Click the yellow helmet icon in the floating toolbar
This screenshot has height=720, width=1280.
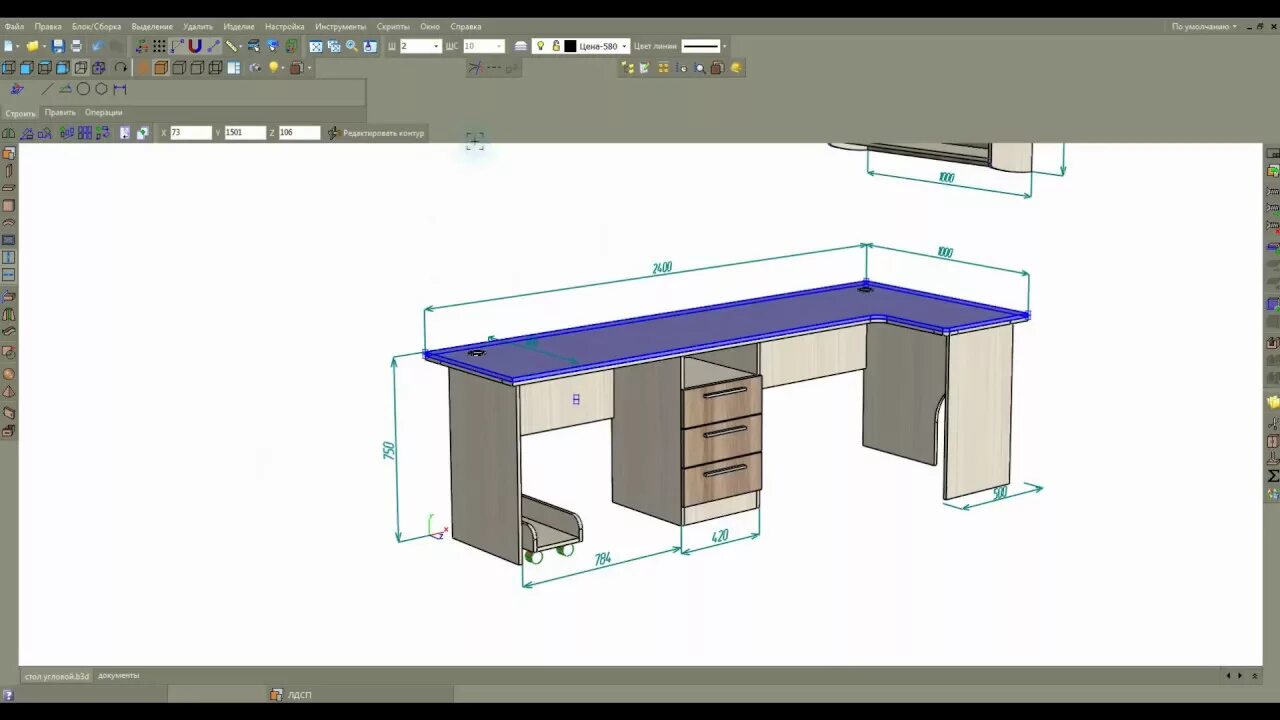click(x=736, y=68)
